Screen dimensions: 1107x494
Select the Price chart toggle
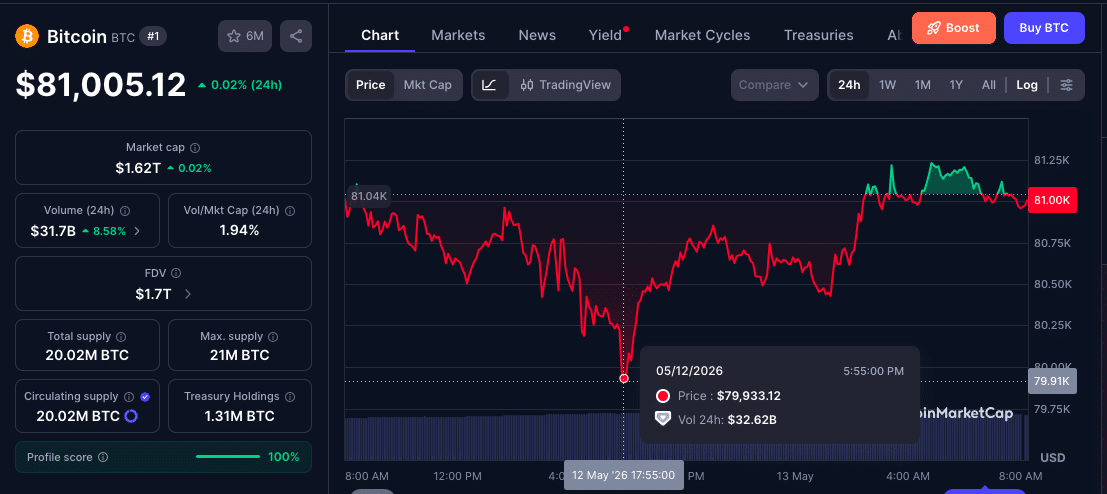click(x=371, y=85)
